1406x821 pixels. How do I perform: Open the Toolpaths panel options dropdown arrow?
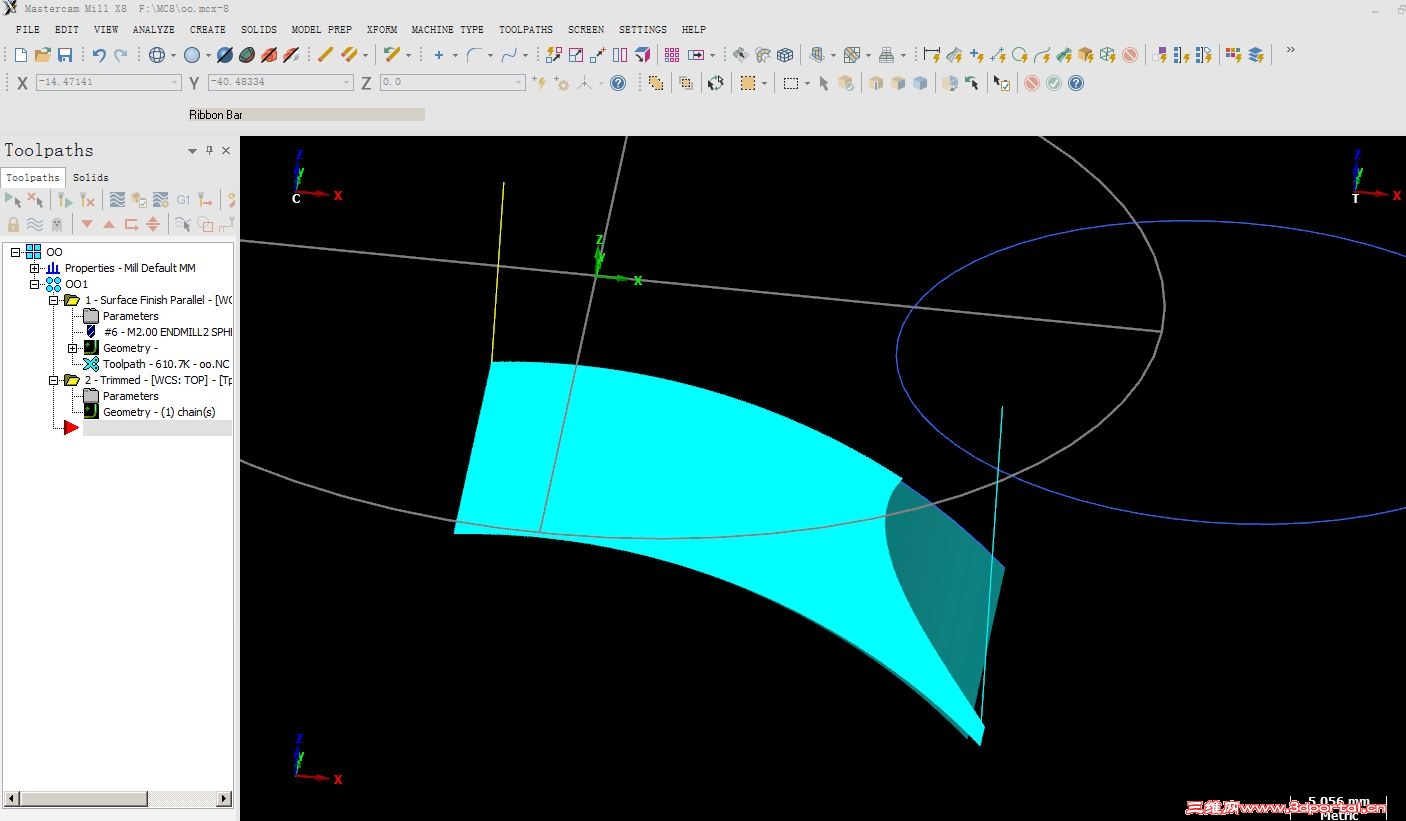click(192, 151)
